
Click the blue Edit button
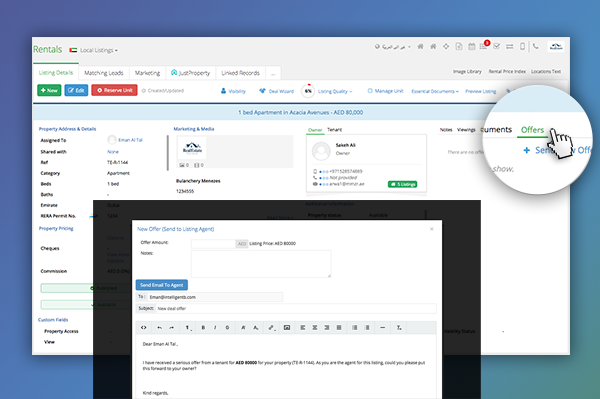[x=76, y=90]
